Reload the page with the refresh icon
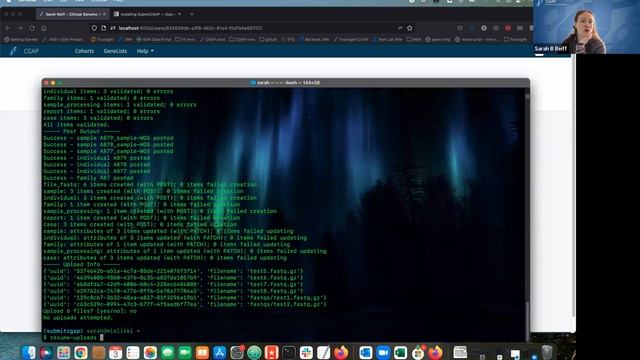The image size is (640, 360). click(32, 28)
